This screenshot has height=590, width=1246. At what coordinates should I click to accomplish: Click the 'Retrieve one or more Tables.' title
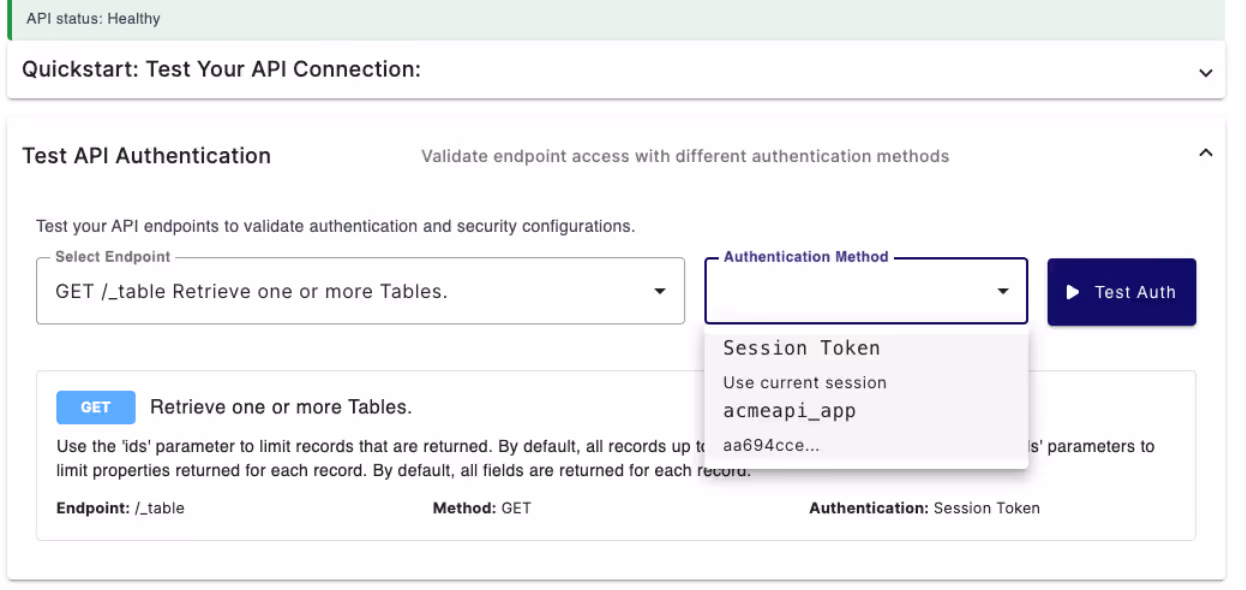coord(281,407)
